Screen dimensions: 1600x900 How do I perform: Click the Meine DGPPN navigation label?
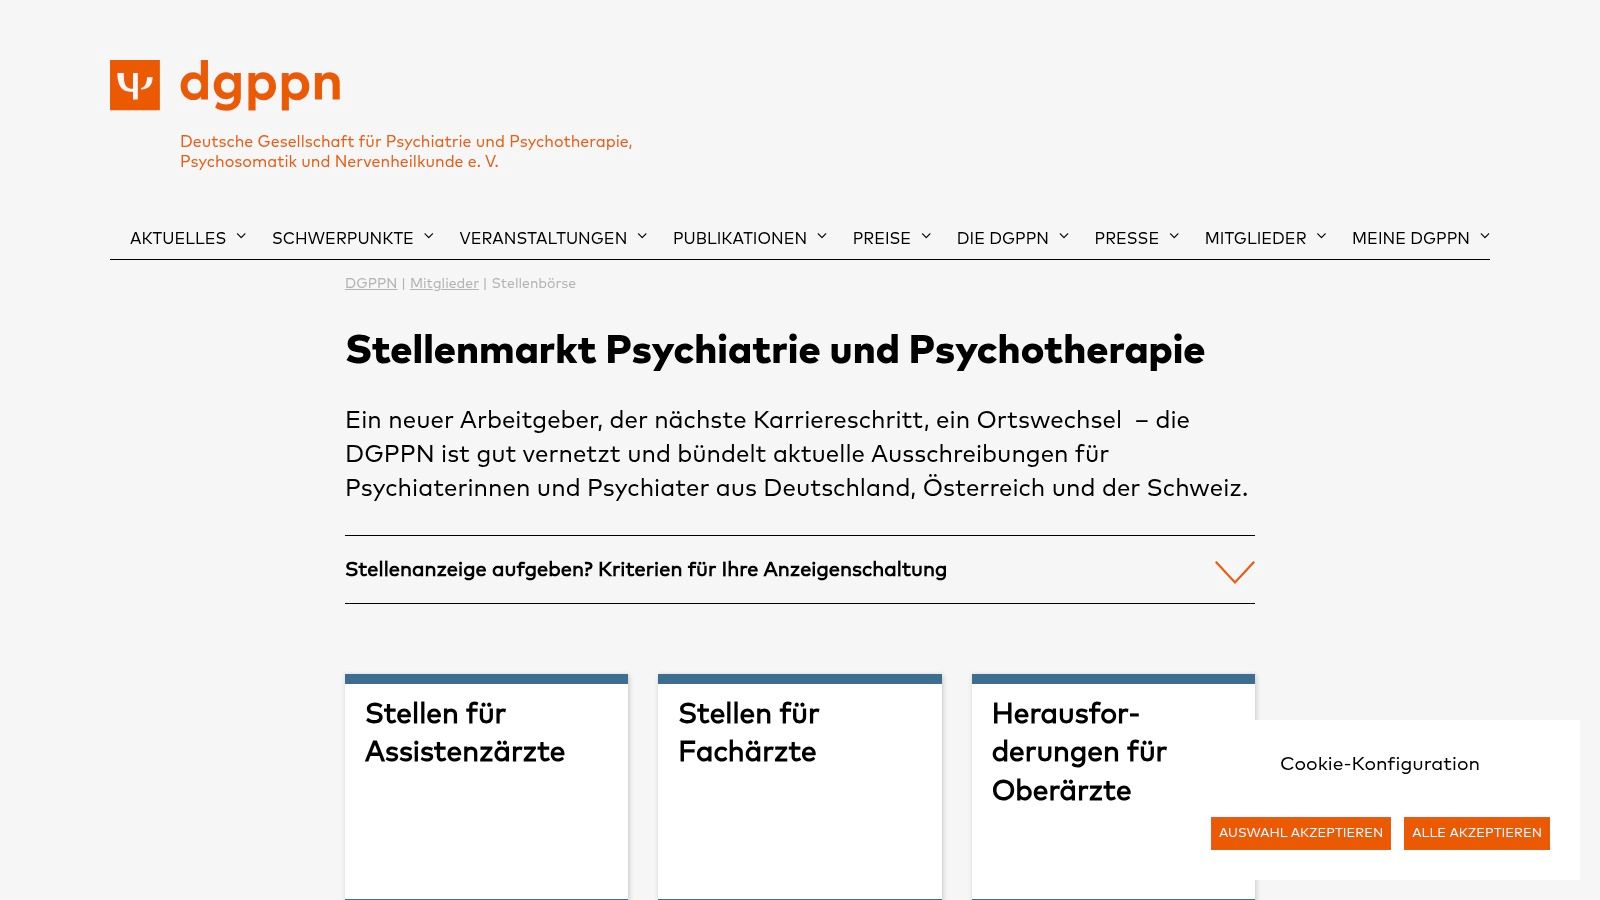[x=1410, y=238]
